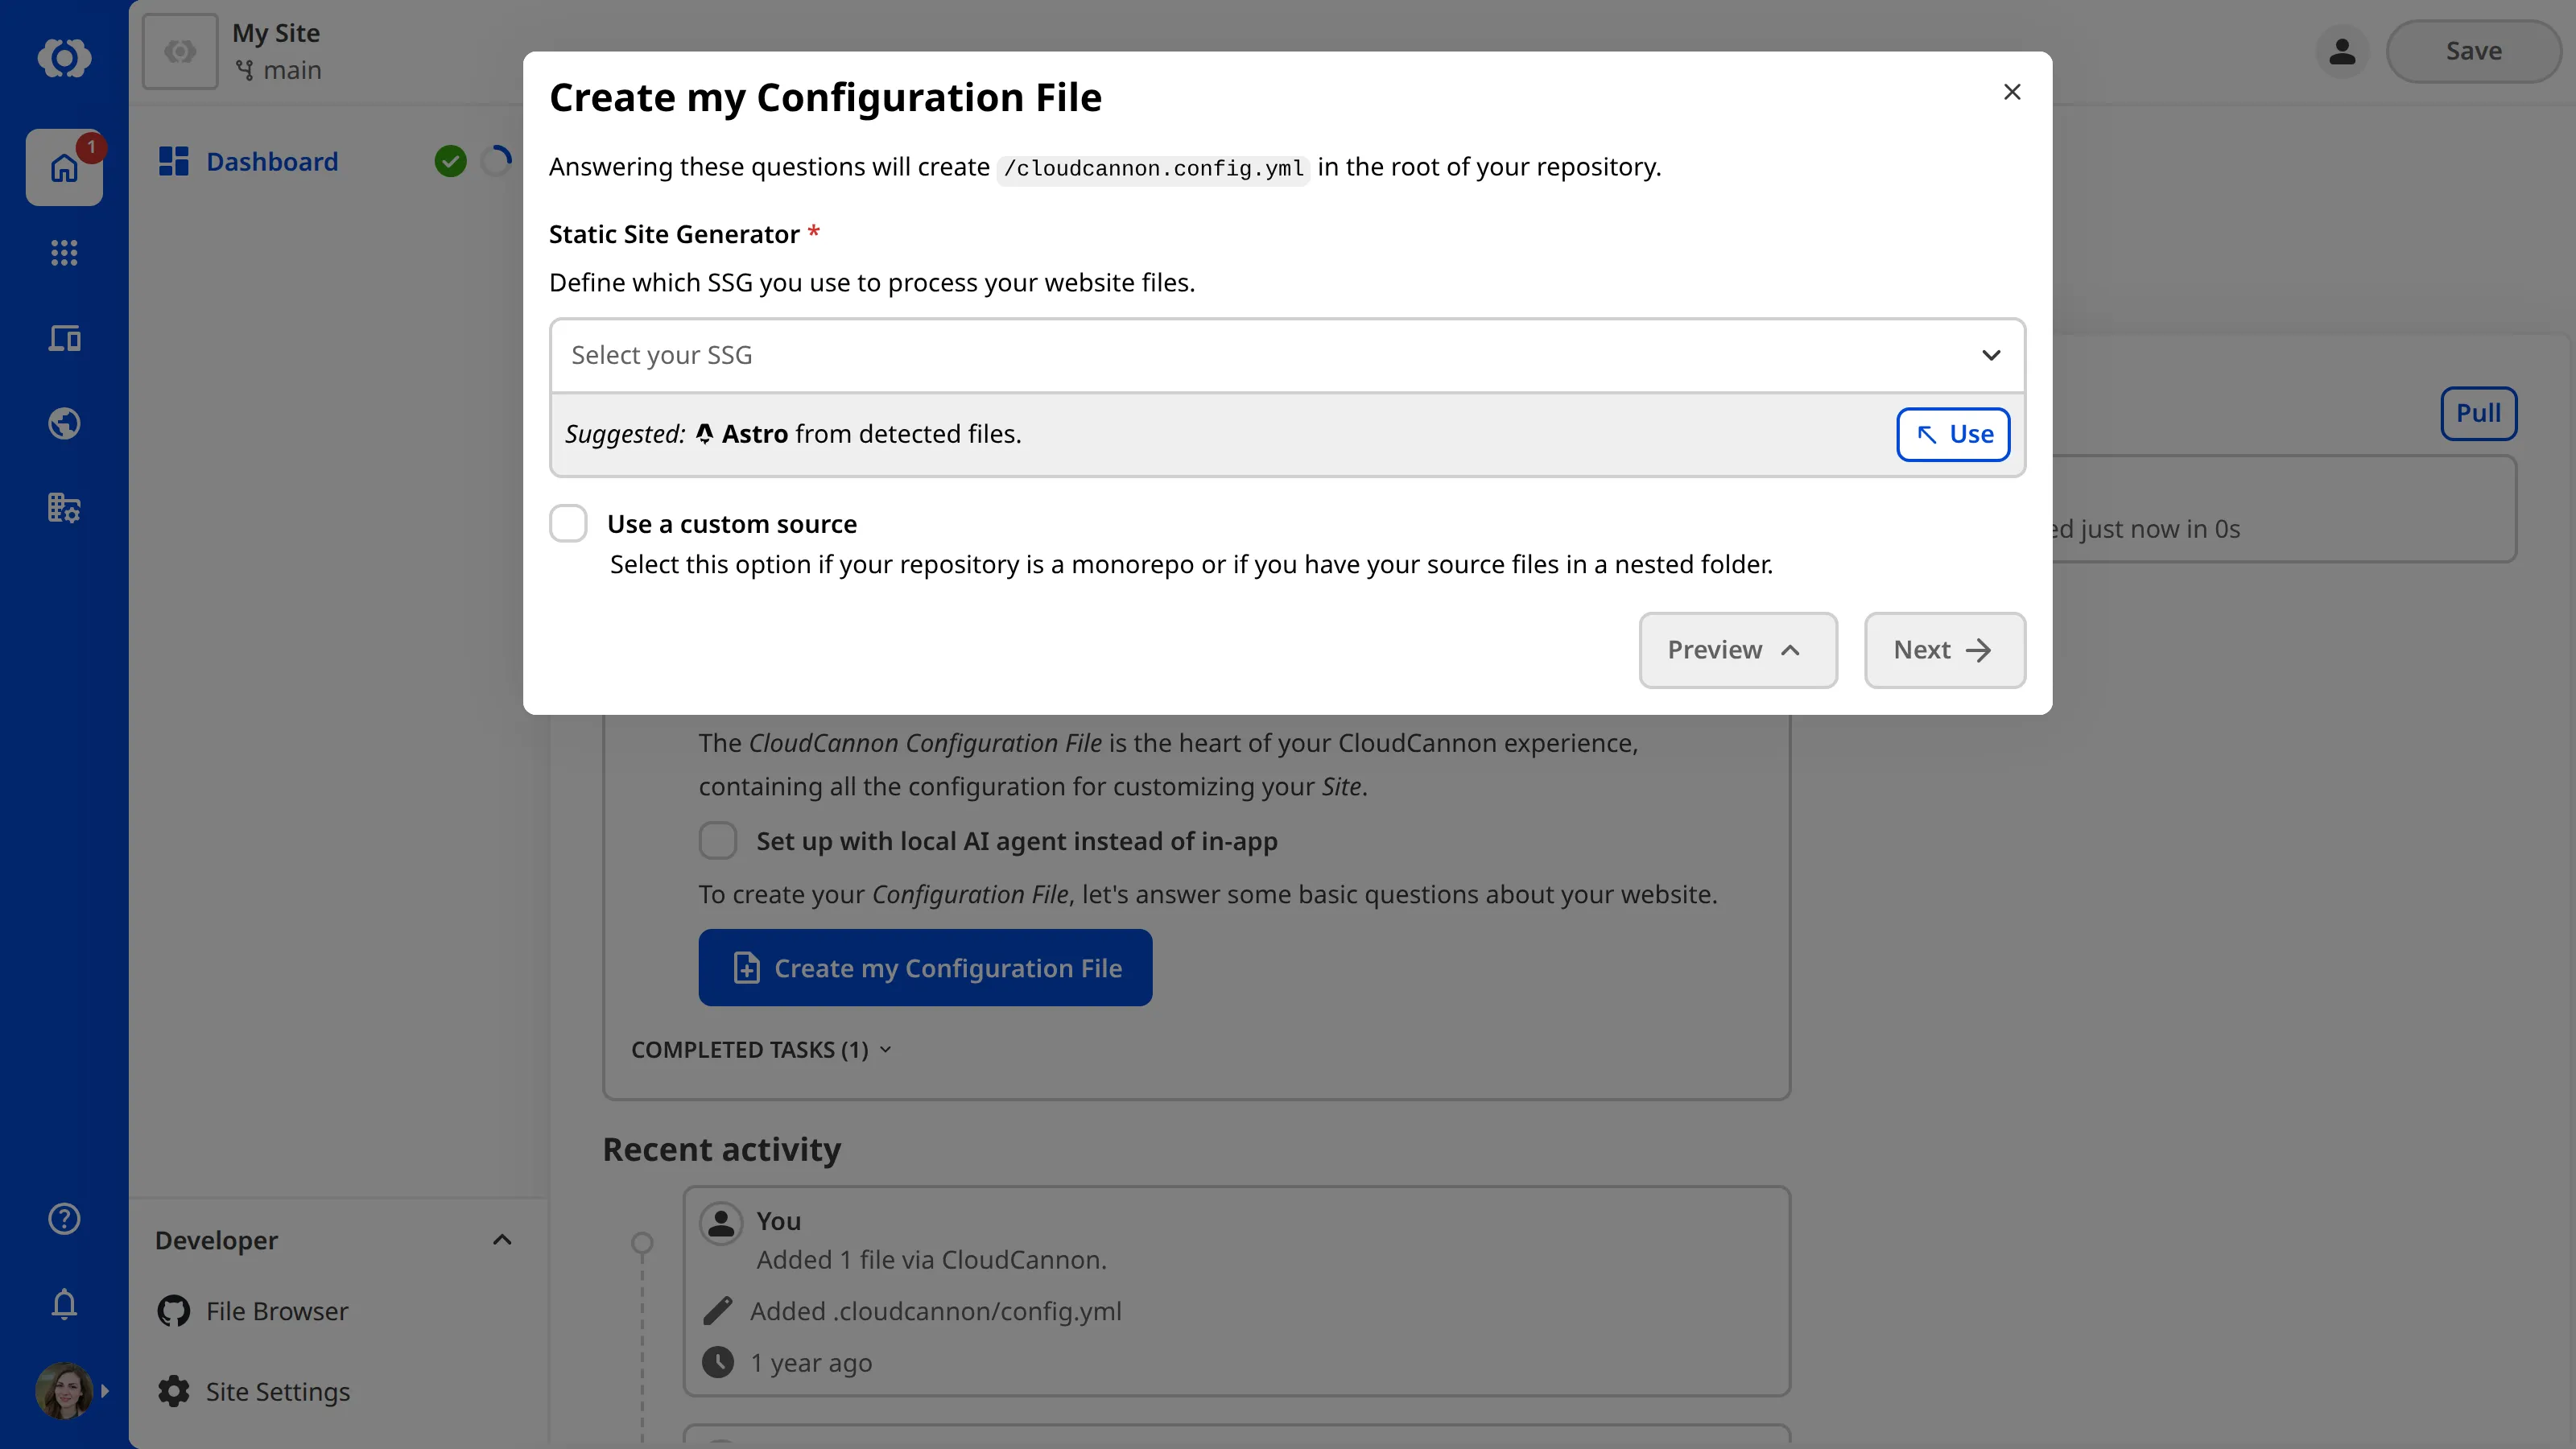Image resolution: width=2576 pixels, height=1449 pixels.
Task: Open the building settings icon in sidebar
Action: coord(64,508)
